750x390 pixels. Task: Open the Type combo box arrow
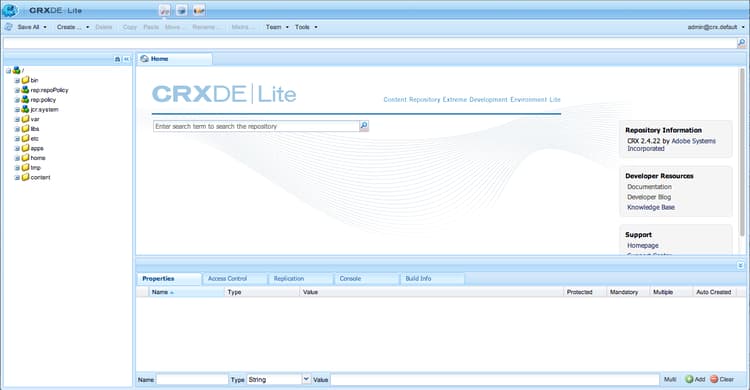306,379
